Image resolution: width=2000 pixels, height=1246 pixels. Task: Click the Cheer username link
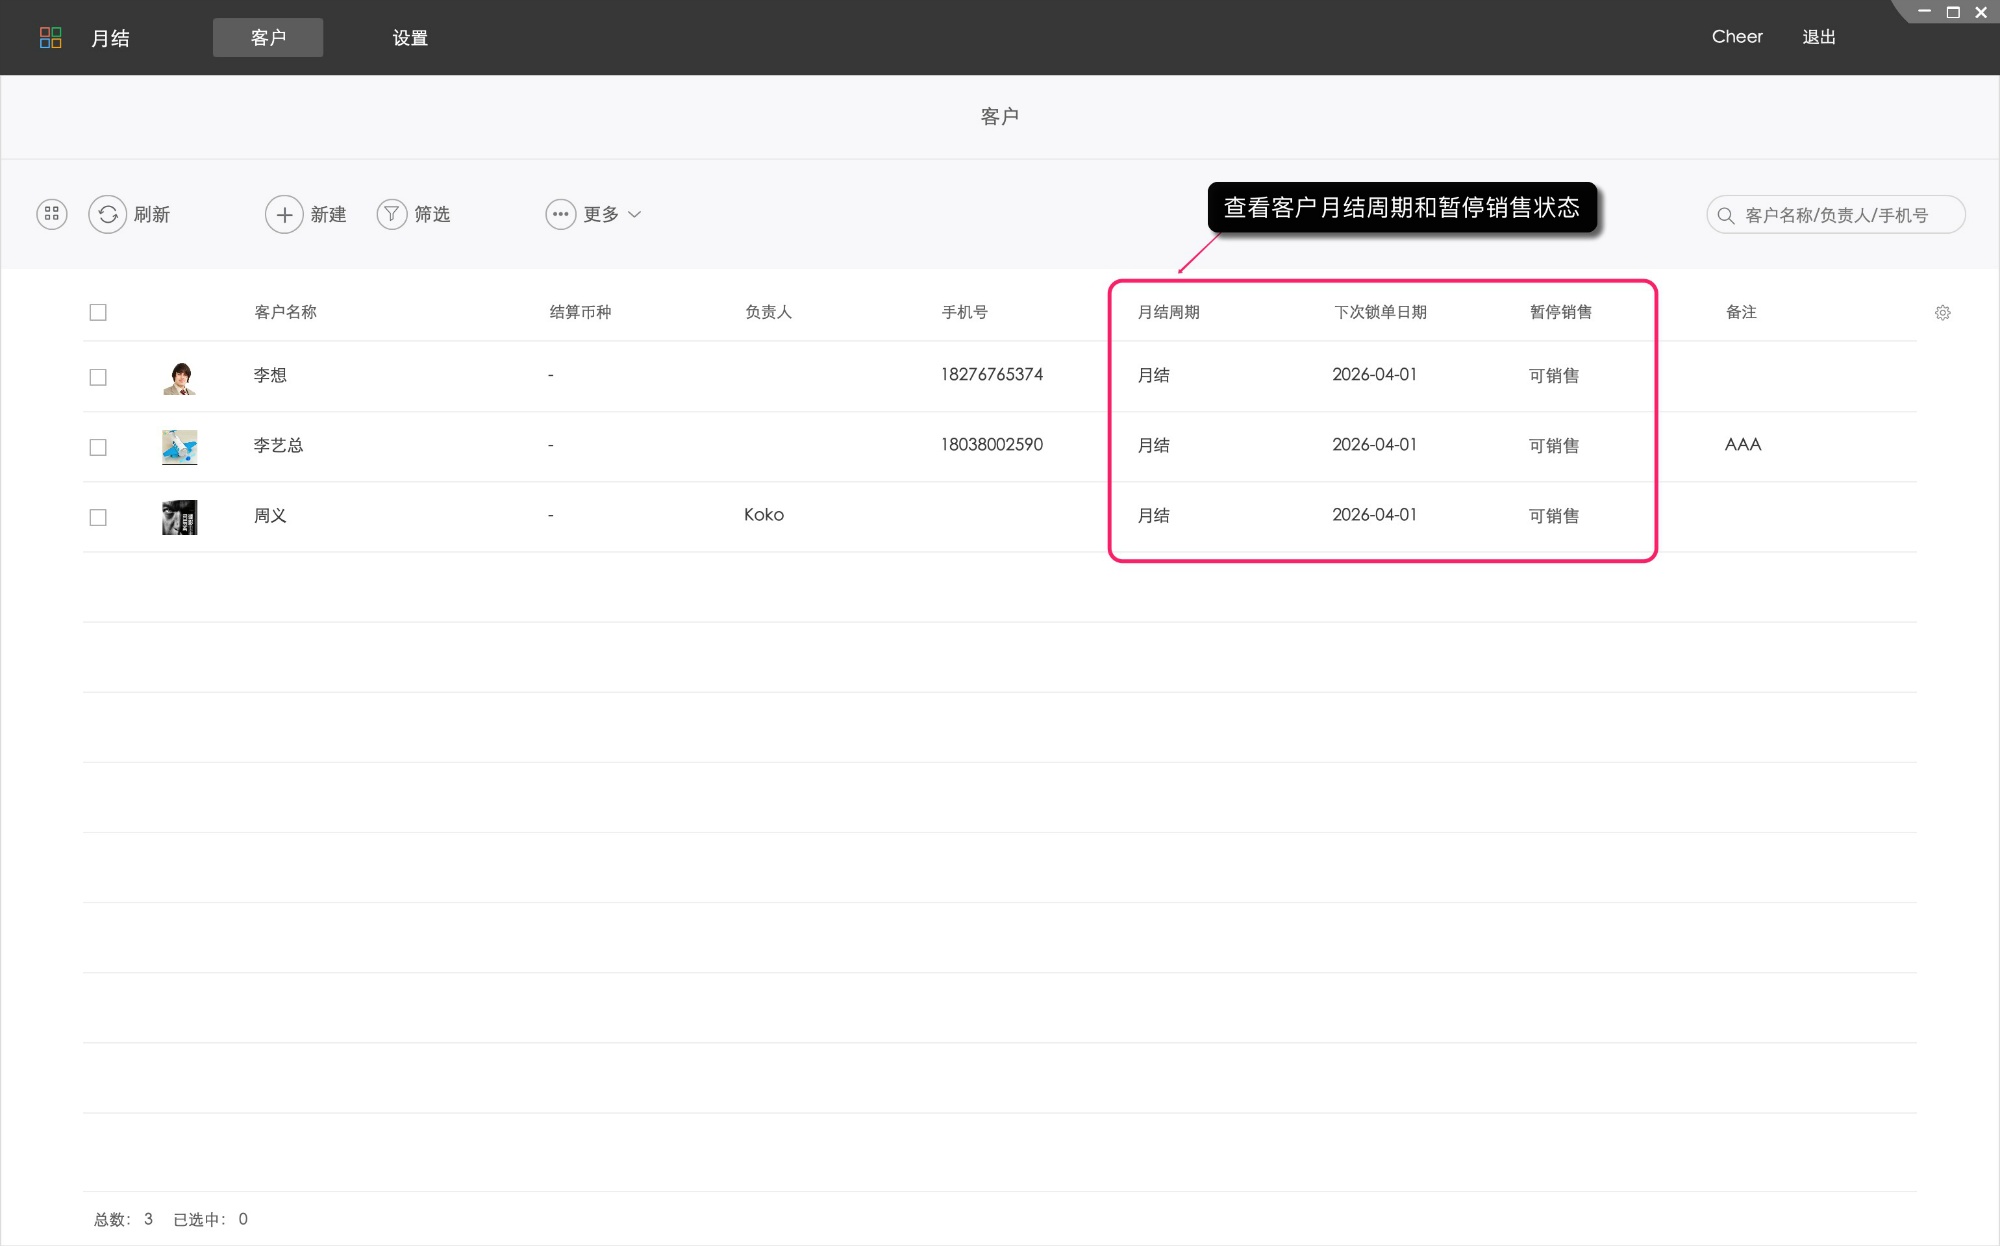click(x=1737, y=37)
